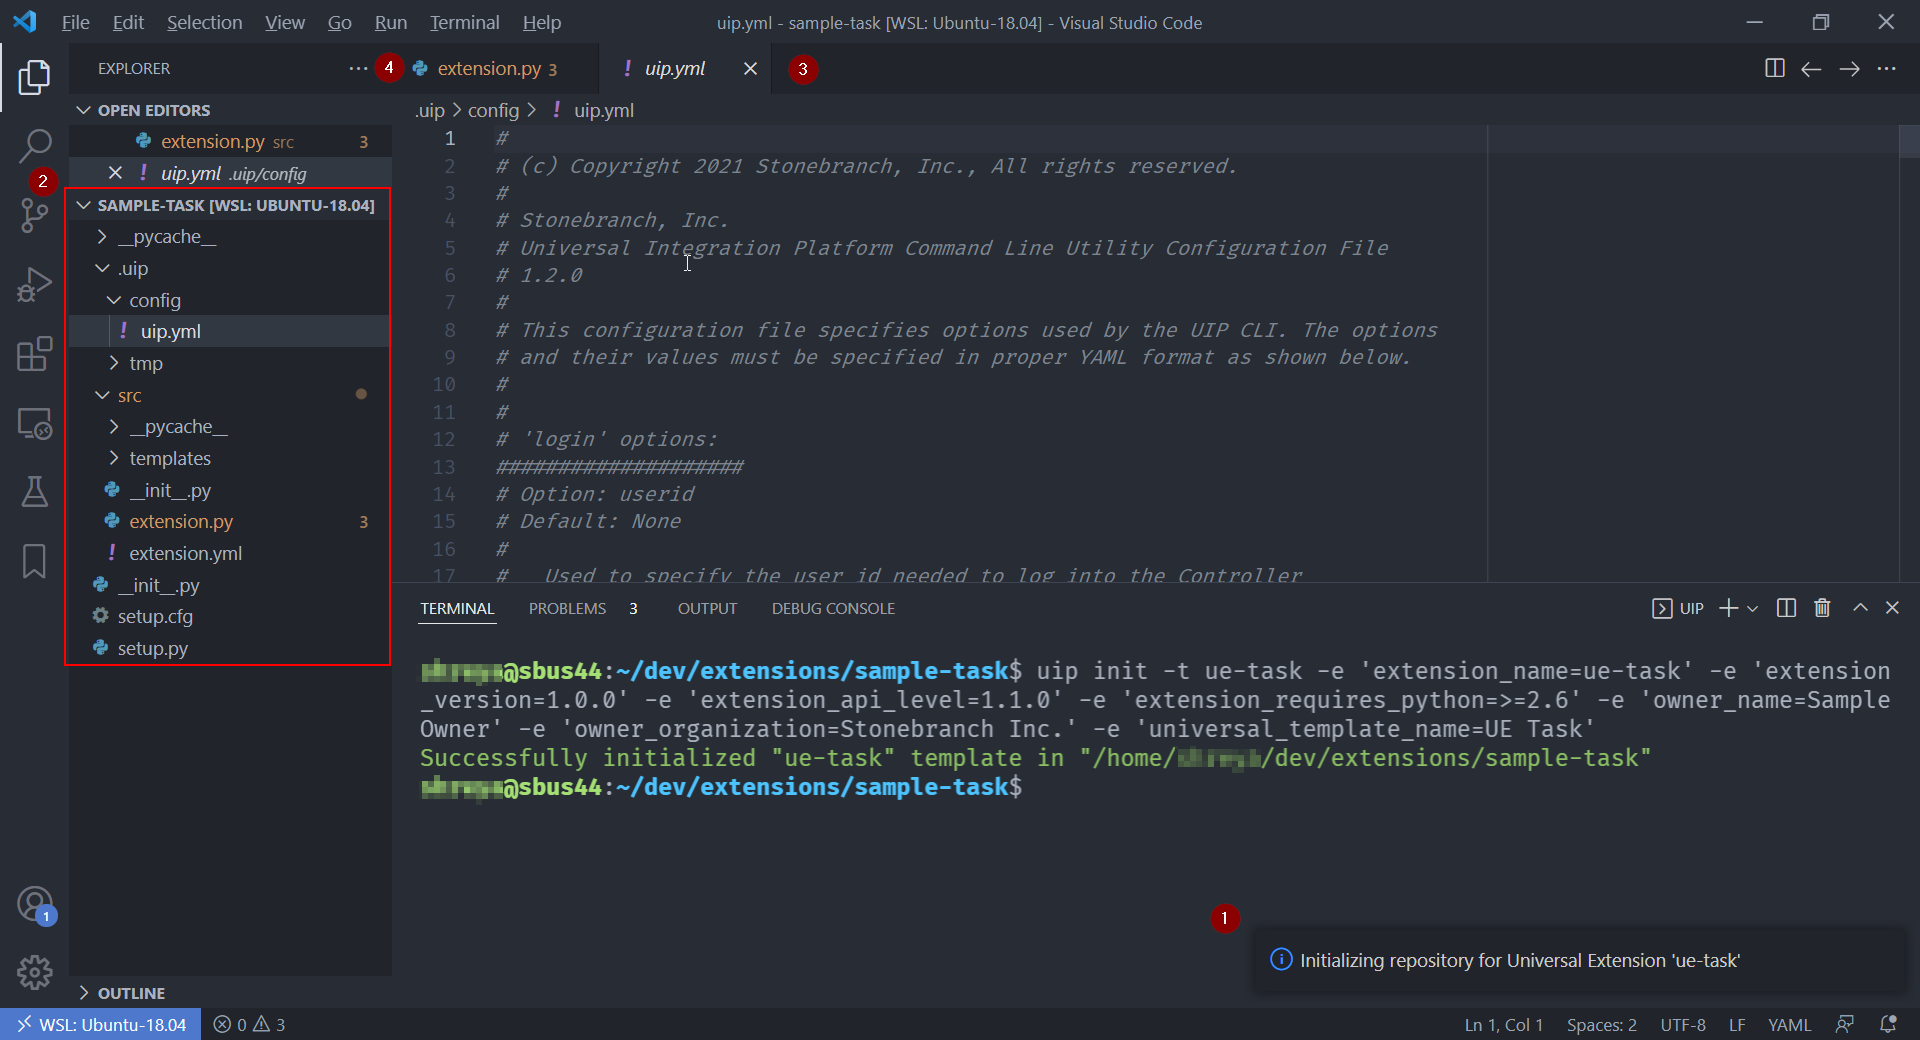Screen dimensions: 1920x1040
Task: Split the terminal pane
Action: click(1786, 608)
